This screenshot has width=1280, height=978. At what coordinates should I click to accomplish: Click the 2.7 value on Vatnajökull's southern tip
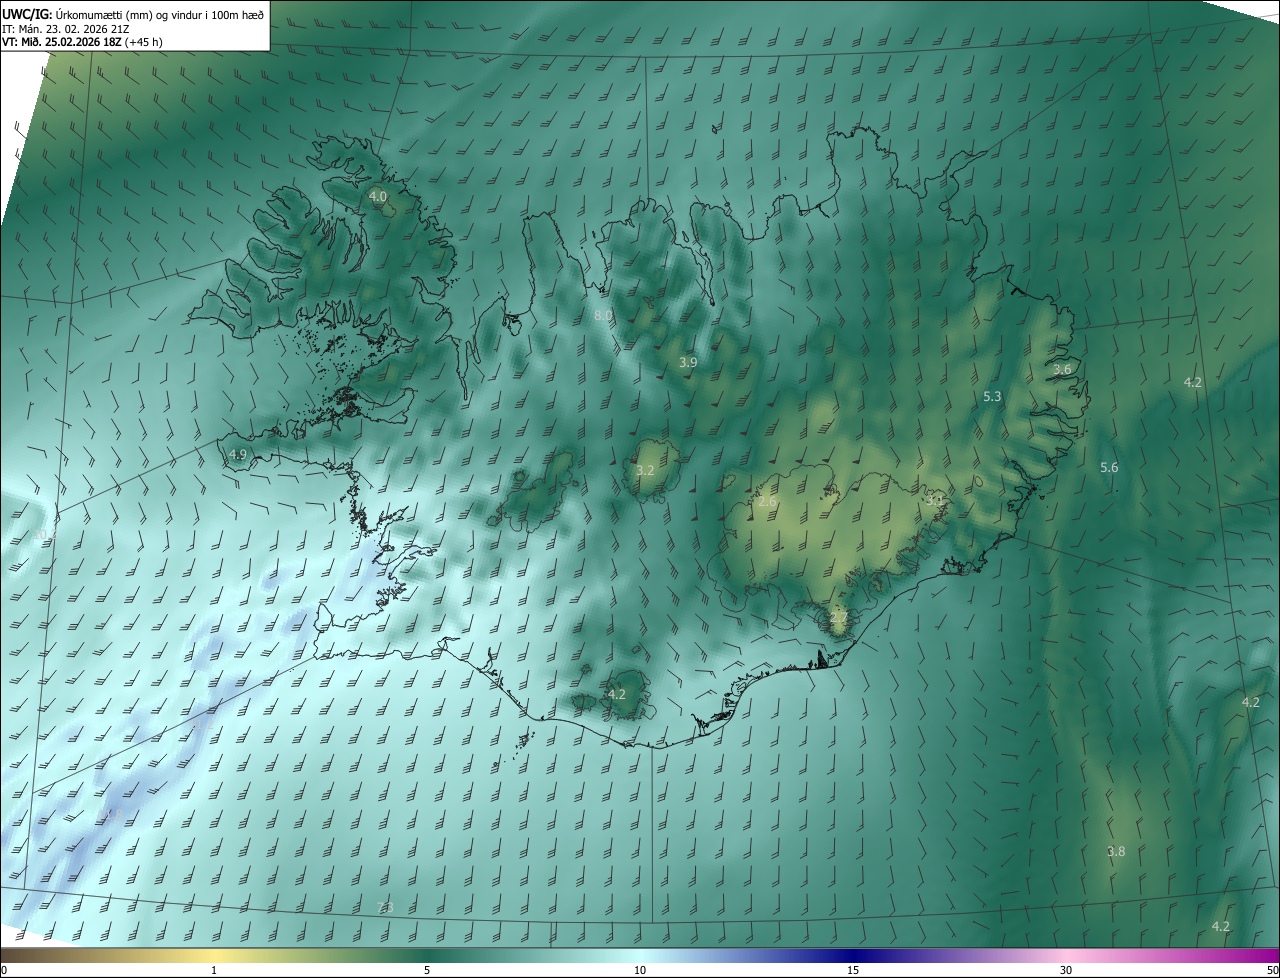click(838, 617)
